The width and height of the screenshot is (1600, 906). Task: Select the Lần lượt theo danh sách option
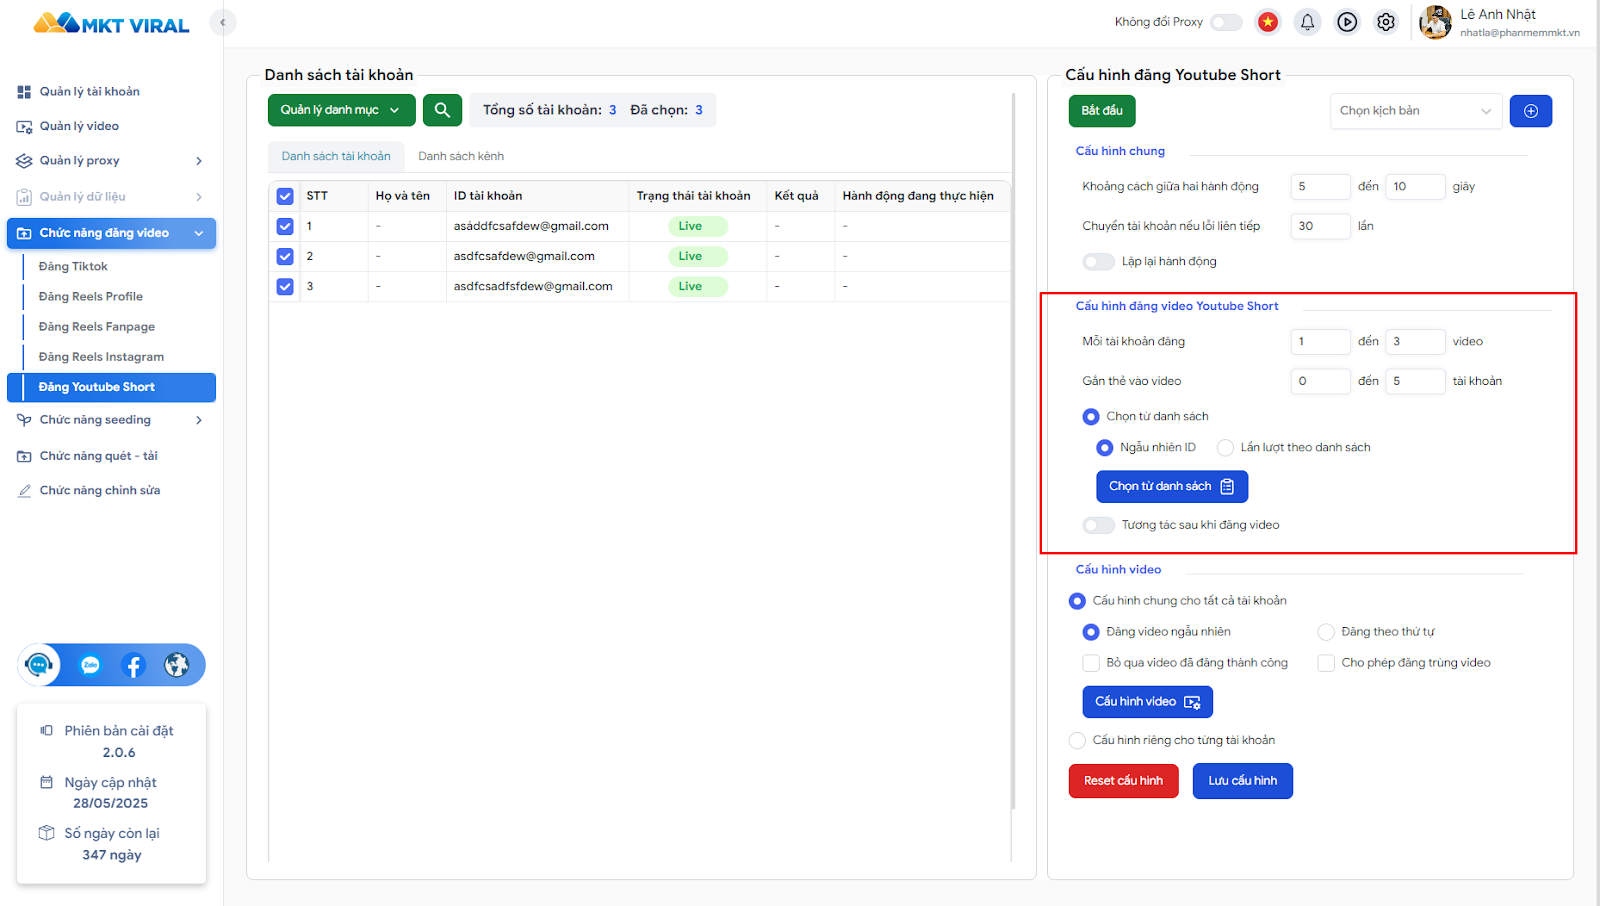click(x=1225, y=448)
